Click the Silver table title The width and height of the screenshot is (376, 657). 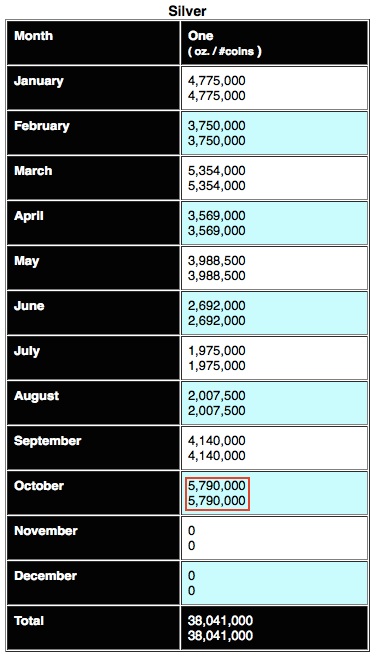[187, 10]
